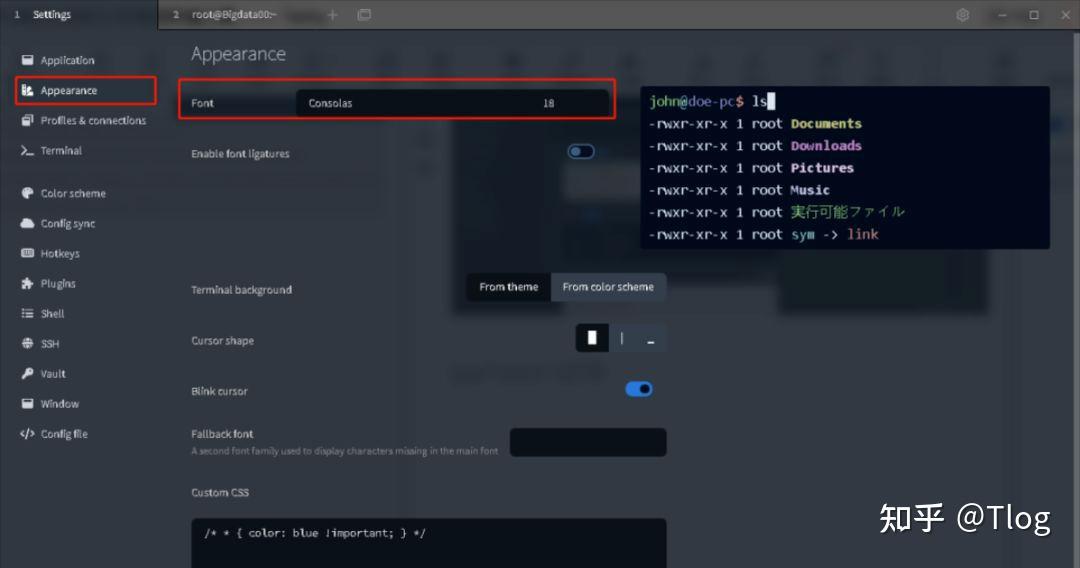The height and width of the screenshot is (568, 1080).
Task: Open the Vault key section
Action: (x=43, y=374)
